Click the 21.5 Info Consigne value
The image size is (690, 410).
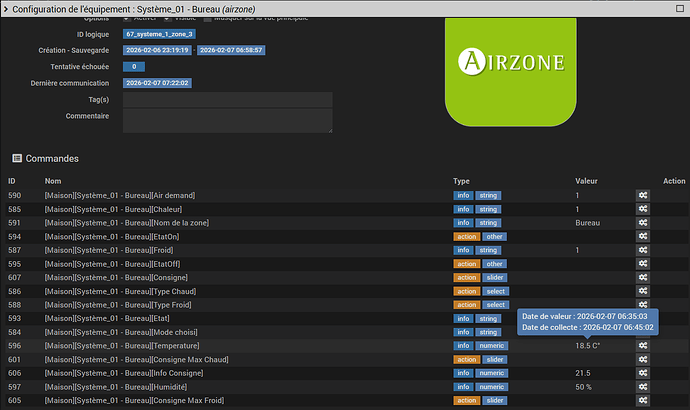tap(583, 373)
